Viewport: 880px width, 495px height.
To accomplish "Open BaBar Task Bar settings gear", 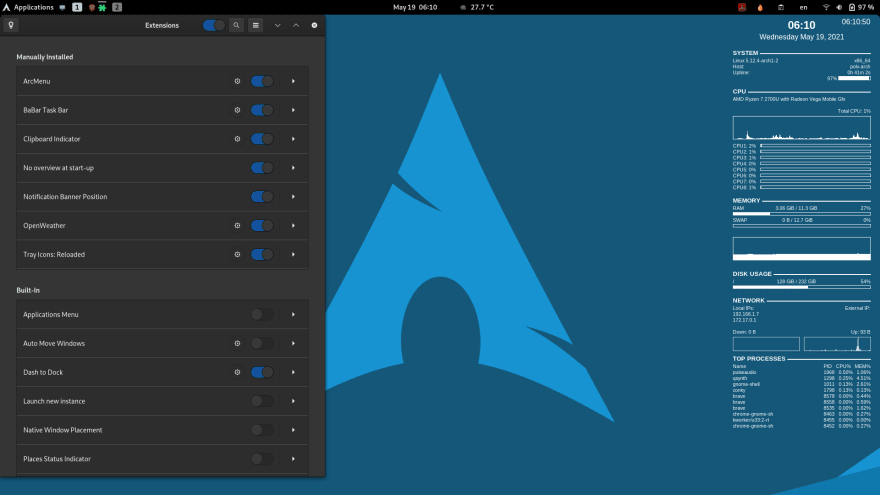I will coord(237,110).
